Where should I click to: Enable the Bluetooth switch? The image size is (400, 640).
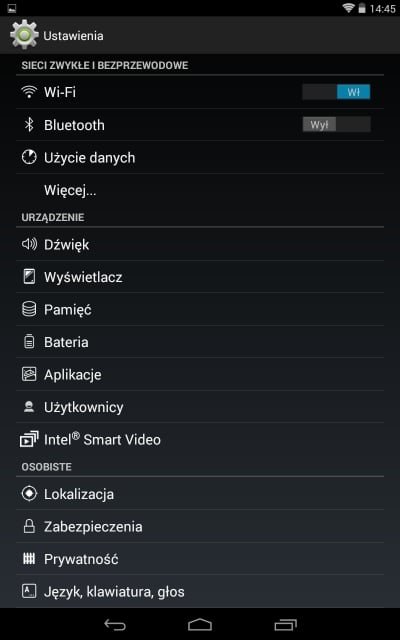(x=336, y=124)
